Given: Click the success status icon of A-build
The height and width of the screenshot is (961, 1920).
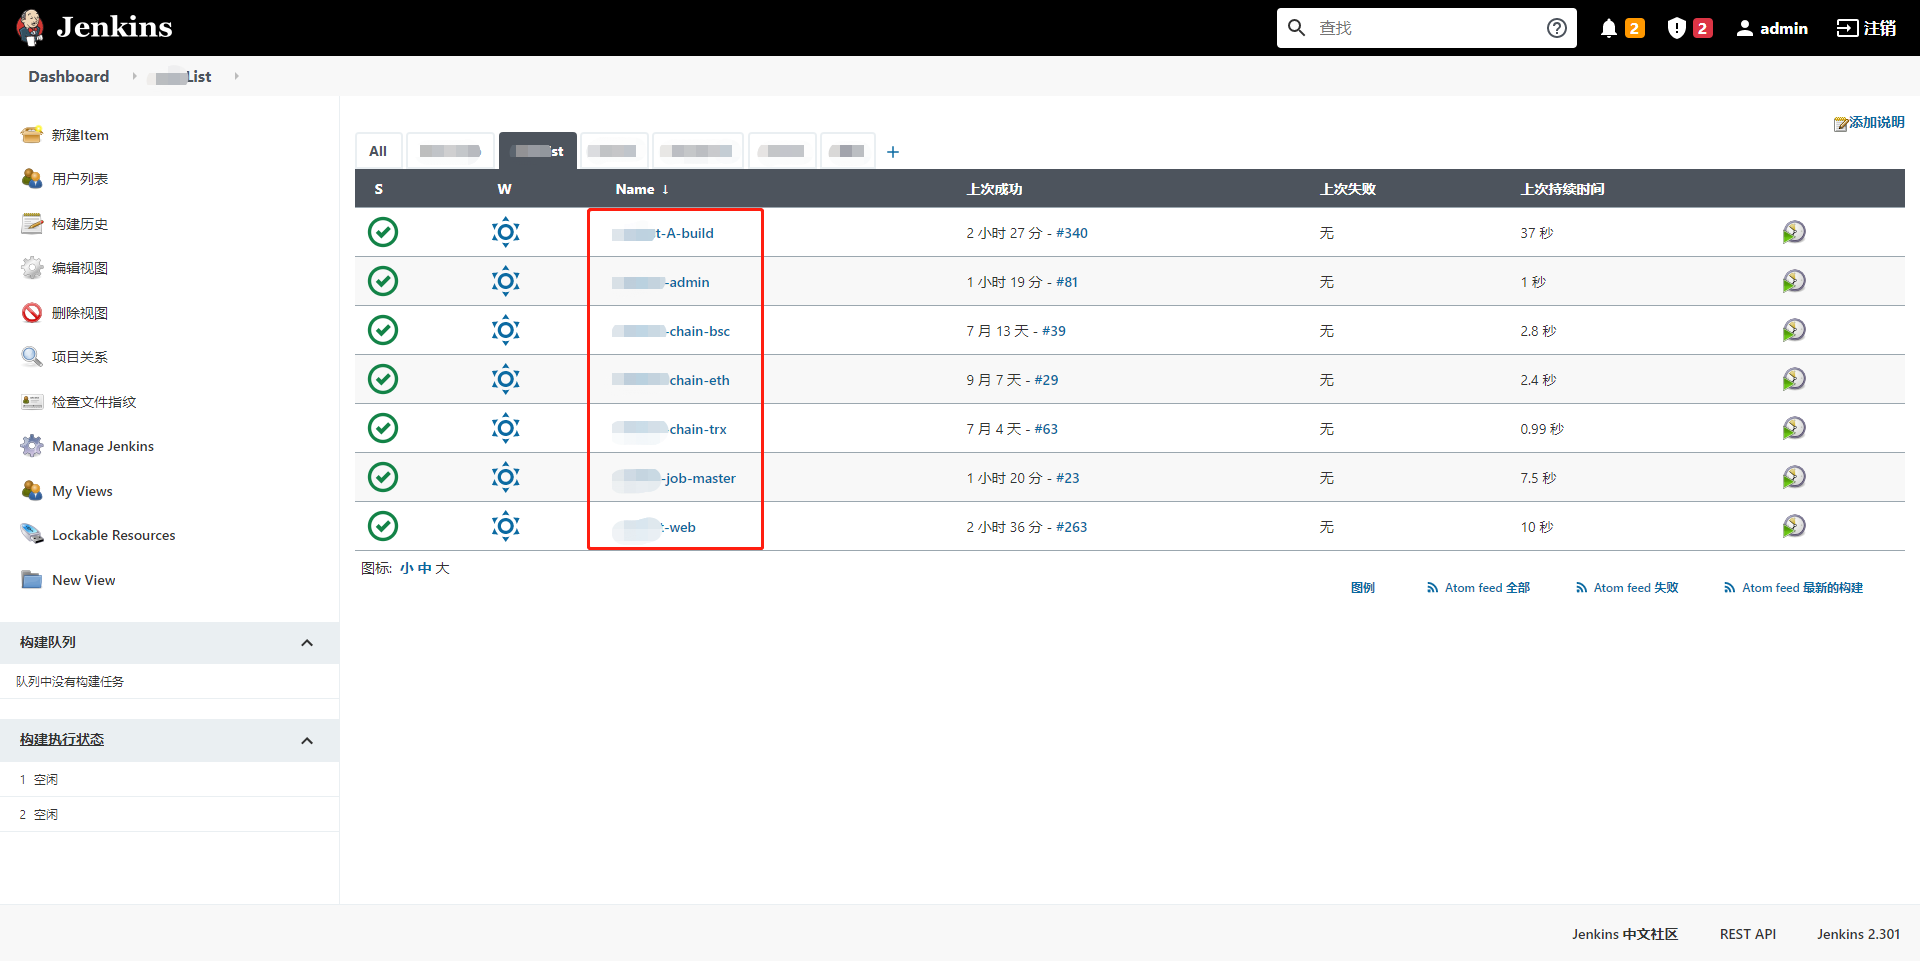Looking at the screenshot, I should coord(383,232).
